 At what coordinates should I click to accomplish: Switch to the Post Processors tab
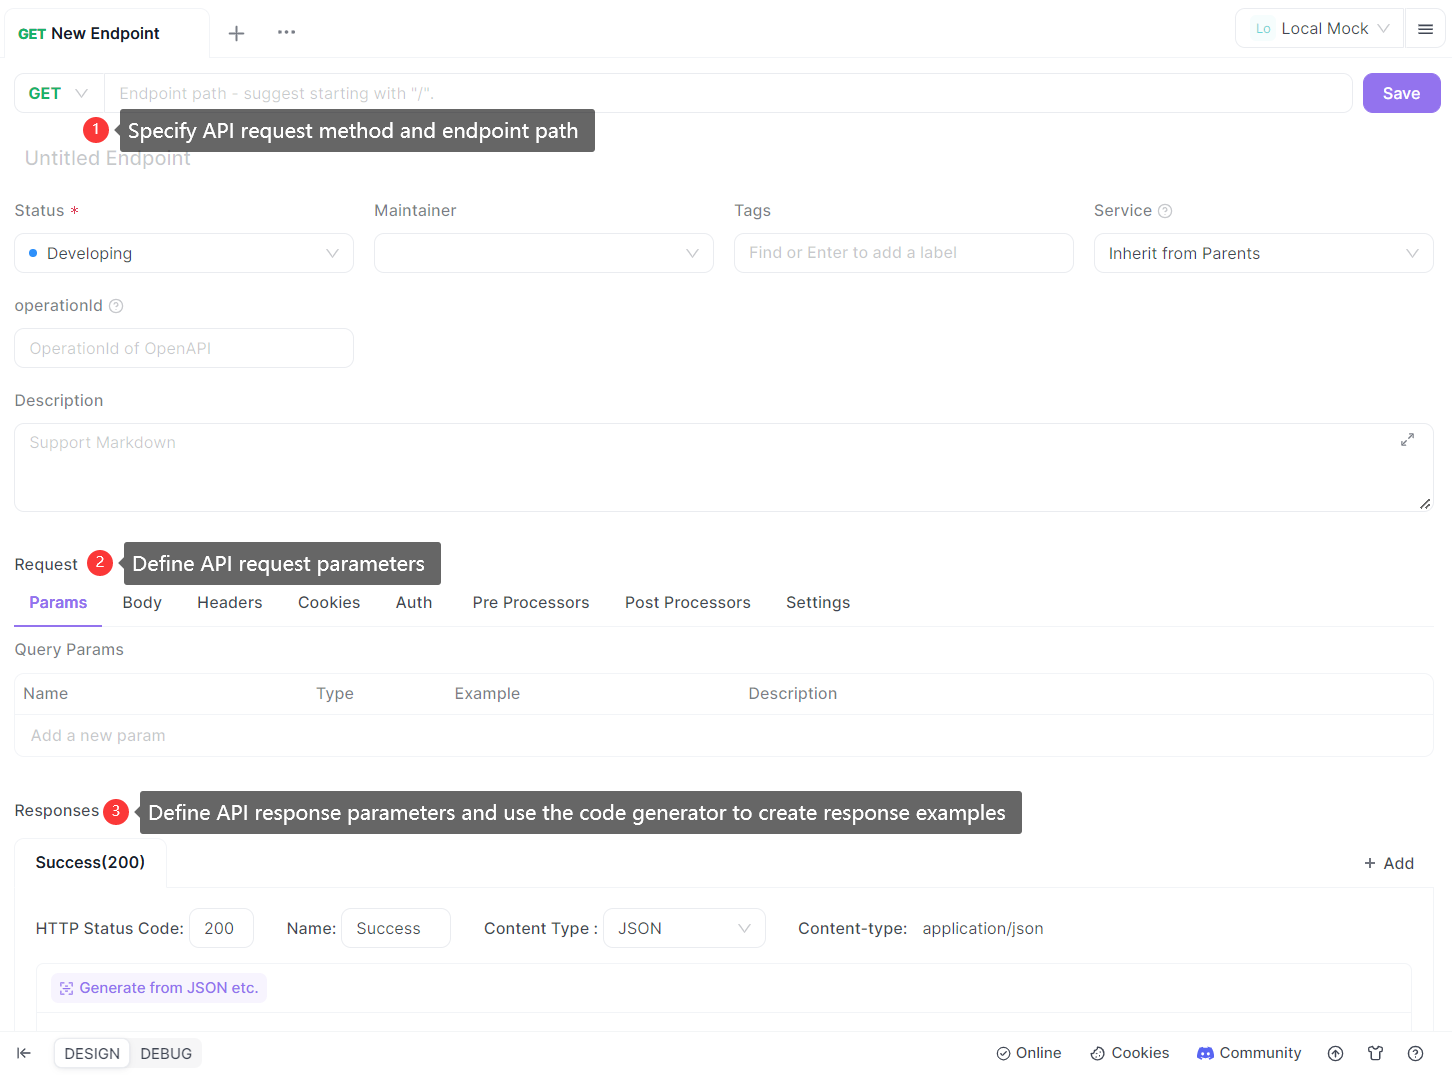(688, 603)
